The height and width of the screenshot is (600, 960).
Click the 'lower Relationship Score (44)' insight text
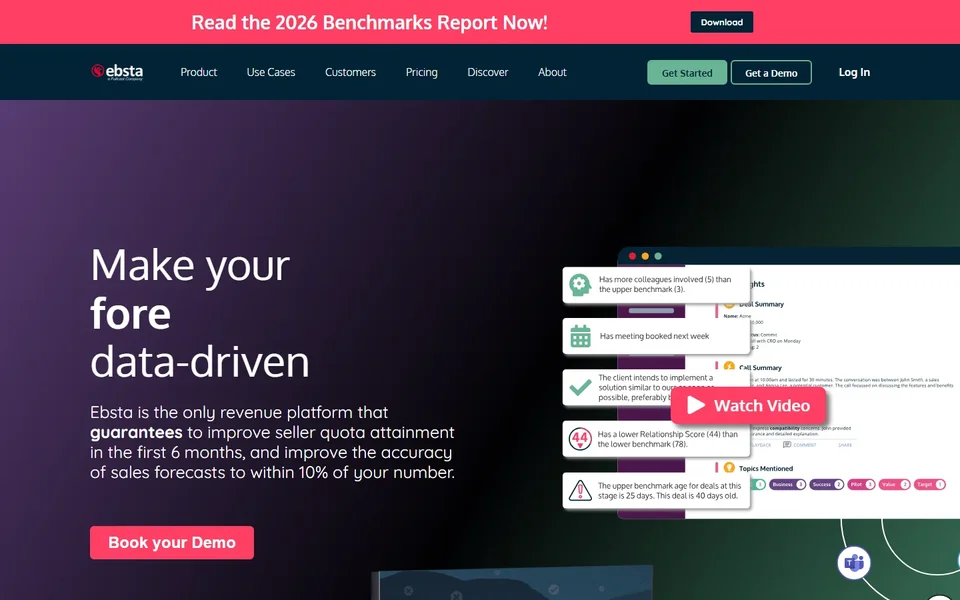click(667, 439)
